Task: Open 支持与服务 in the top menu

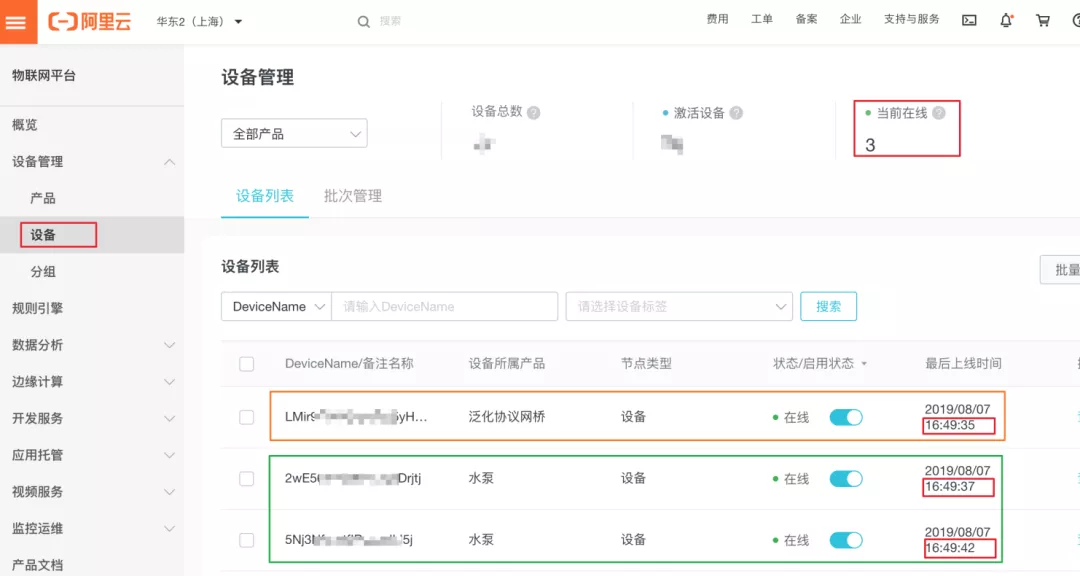Action: [911, 19]
